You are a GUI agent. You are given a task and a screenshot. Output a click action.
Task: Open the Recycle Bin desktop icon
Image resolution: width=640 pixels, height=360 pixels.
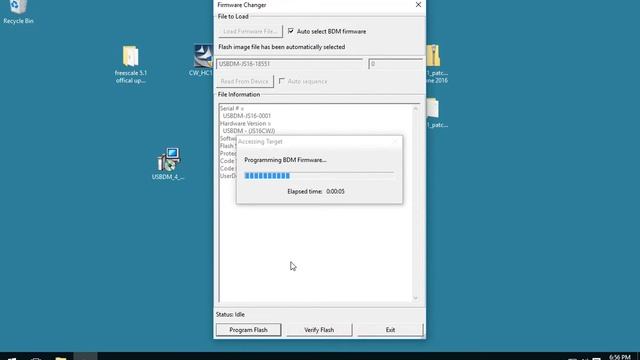pyautogui.click(x=18, y=11)
